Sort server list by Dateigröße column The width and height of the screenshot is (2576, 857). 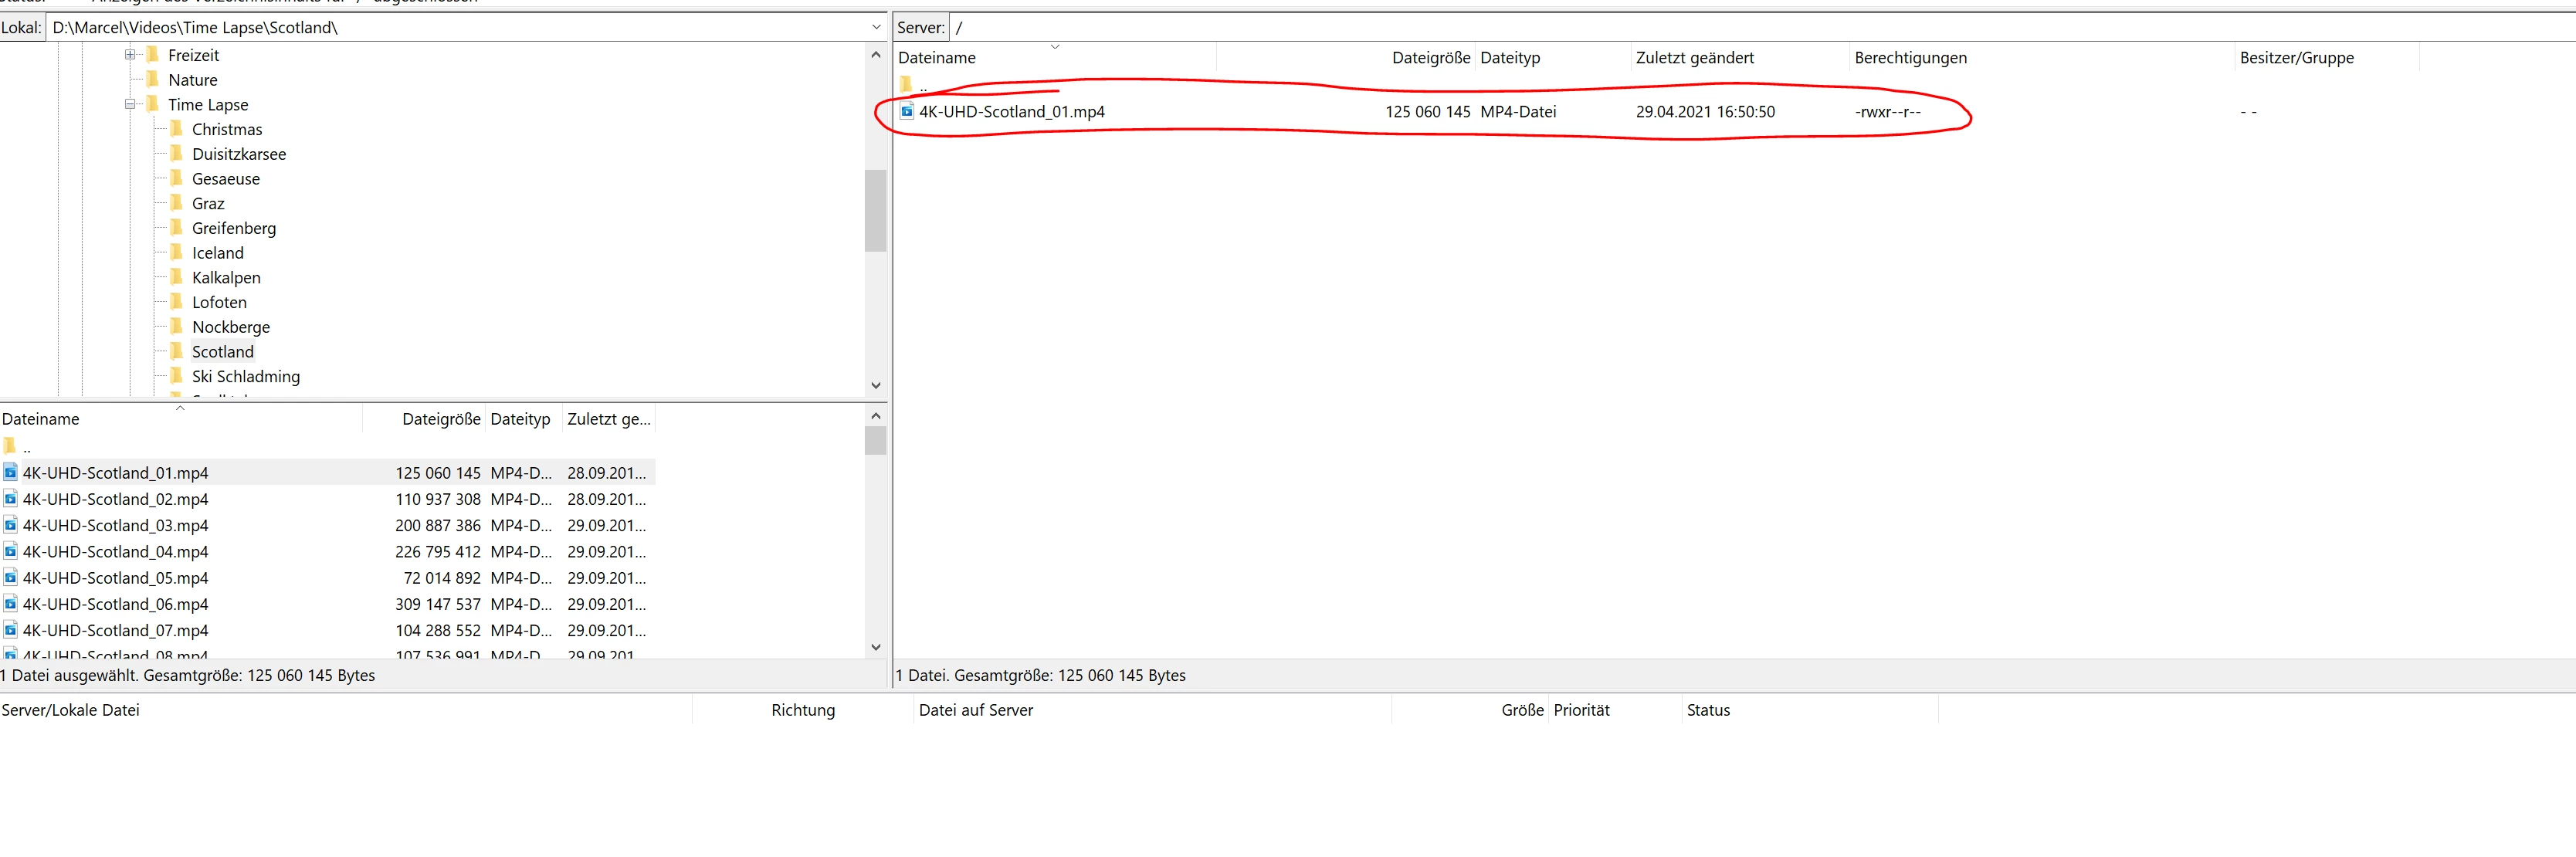pos(1430,58)
